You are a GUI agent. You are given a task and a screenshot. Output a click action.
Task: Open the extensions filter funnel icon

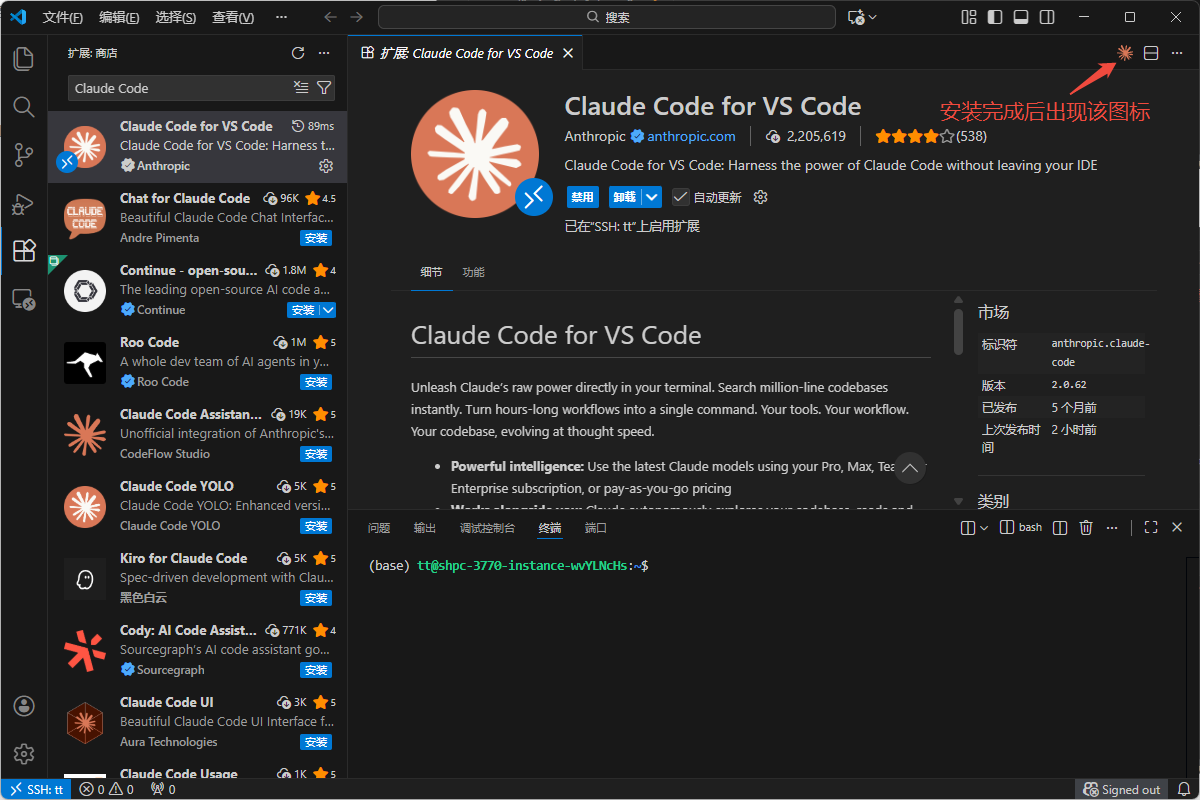click(x=324, y=88)
